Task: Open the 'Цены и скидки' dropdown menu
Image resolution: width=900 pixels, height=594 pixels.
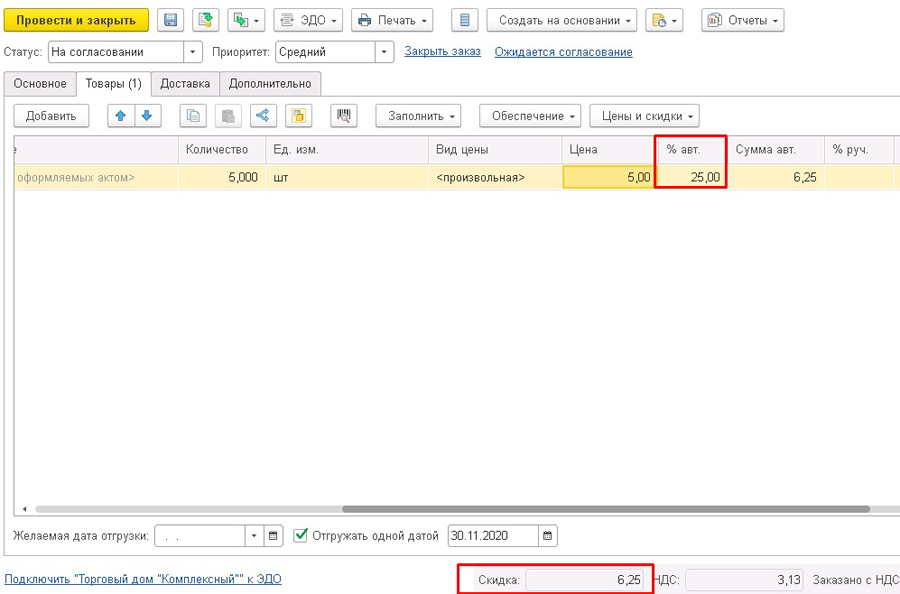Action: (644, 116)
